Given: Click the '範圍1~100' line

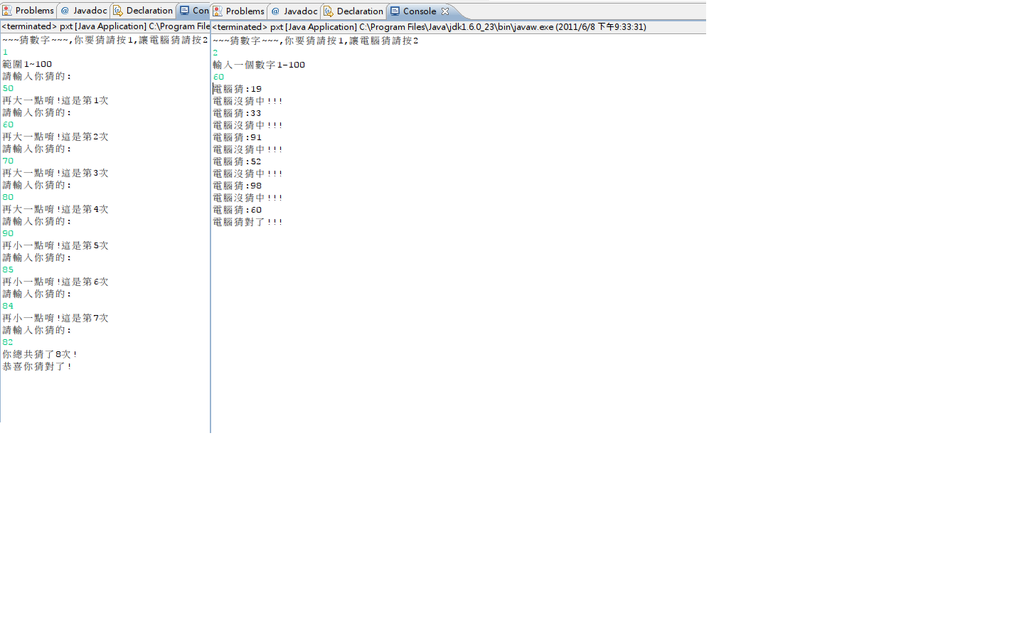Looking at the screenshot, I should tap(27, 64).
